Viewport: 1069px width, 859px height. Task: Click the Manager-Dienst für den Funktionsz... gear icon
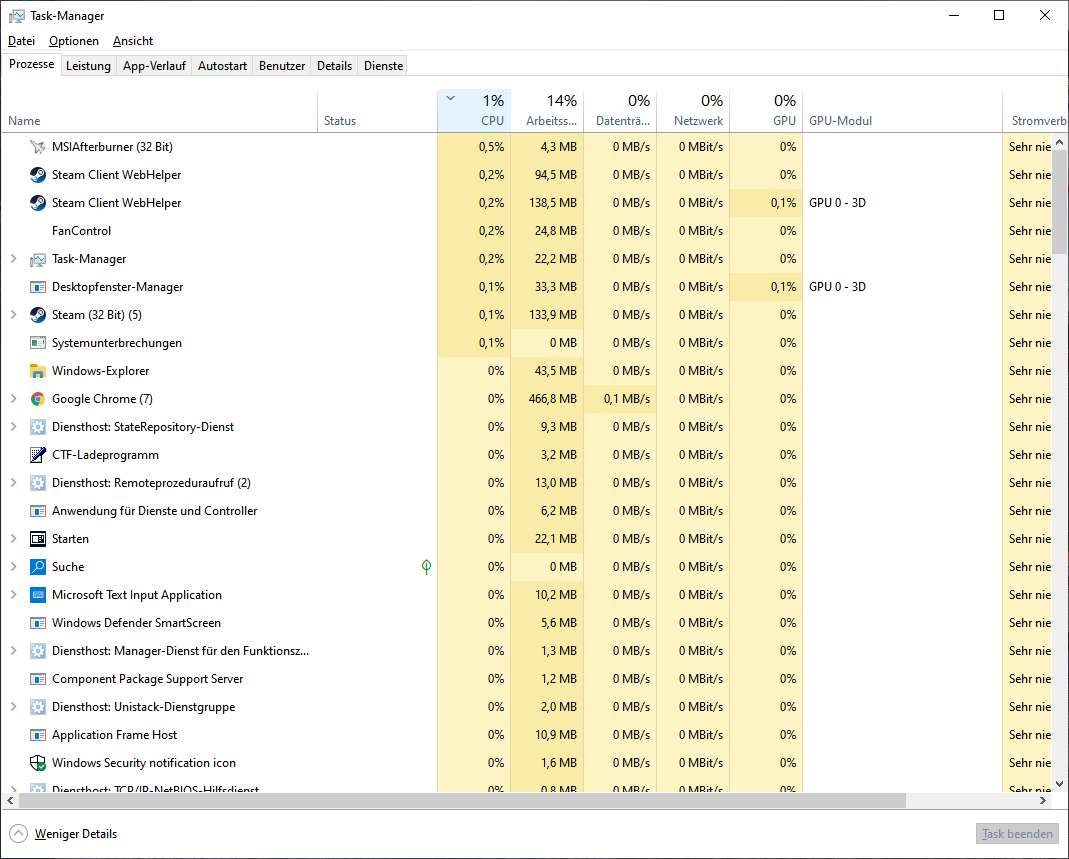pyautogui.click(x=37, y=650)
